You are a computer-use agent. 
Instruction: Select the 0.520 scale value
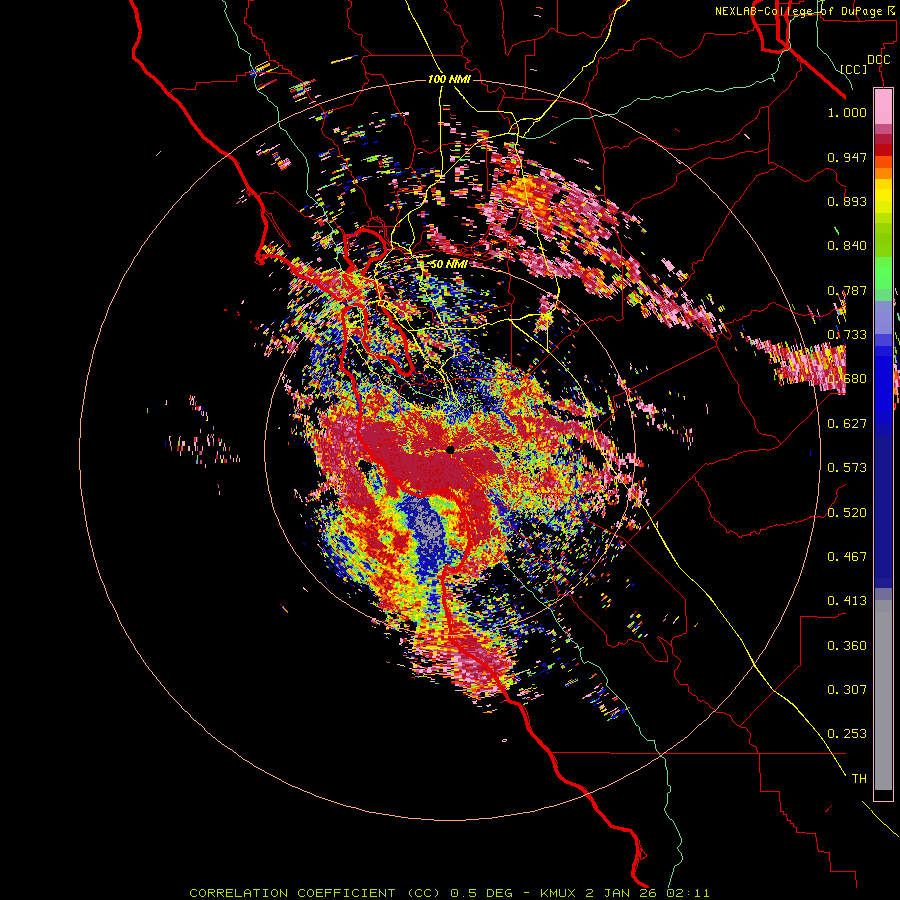(x=847, y=513)
